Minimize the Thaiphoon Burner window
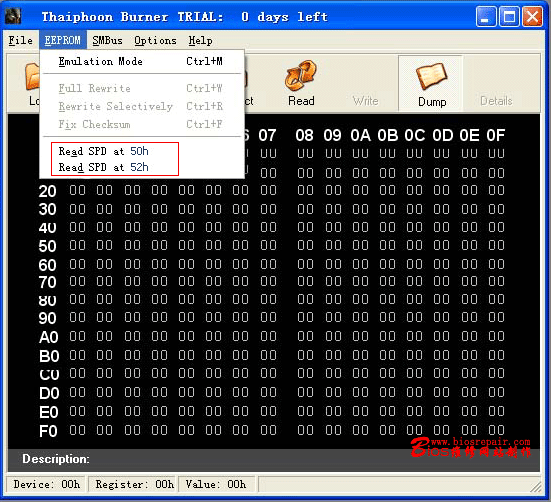The height and width of the screenshot is (502, 551). [486, 16]
